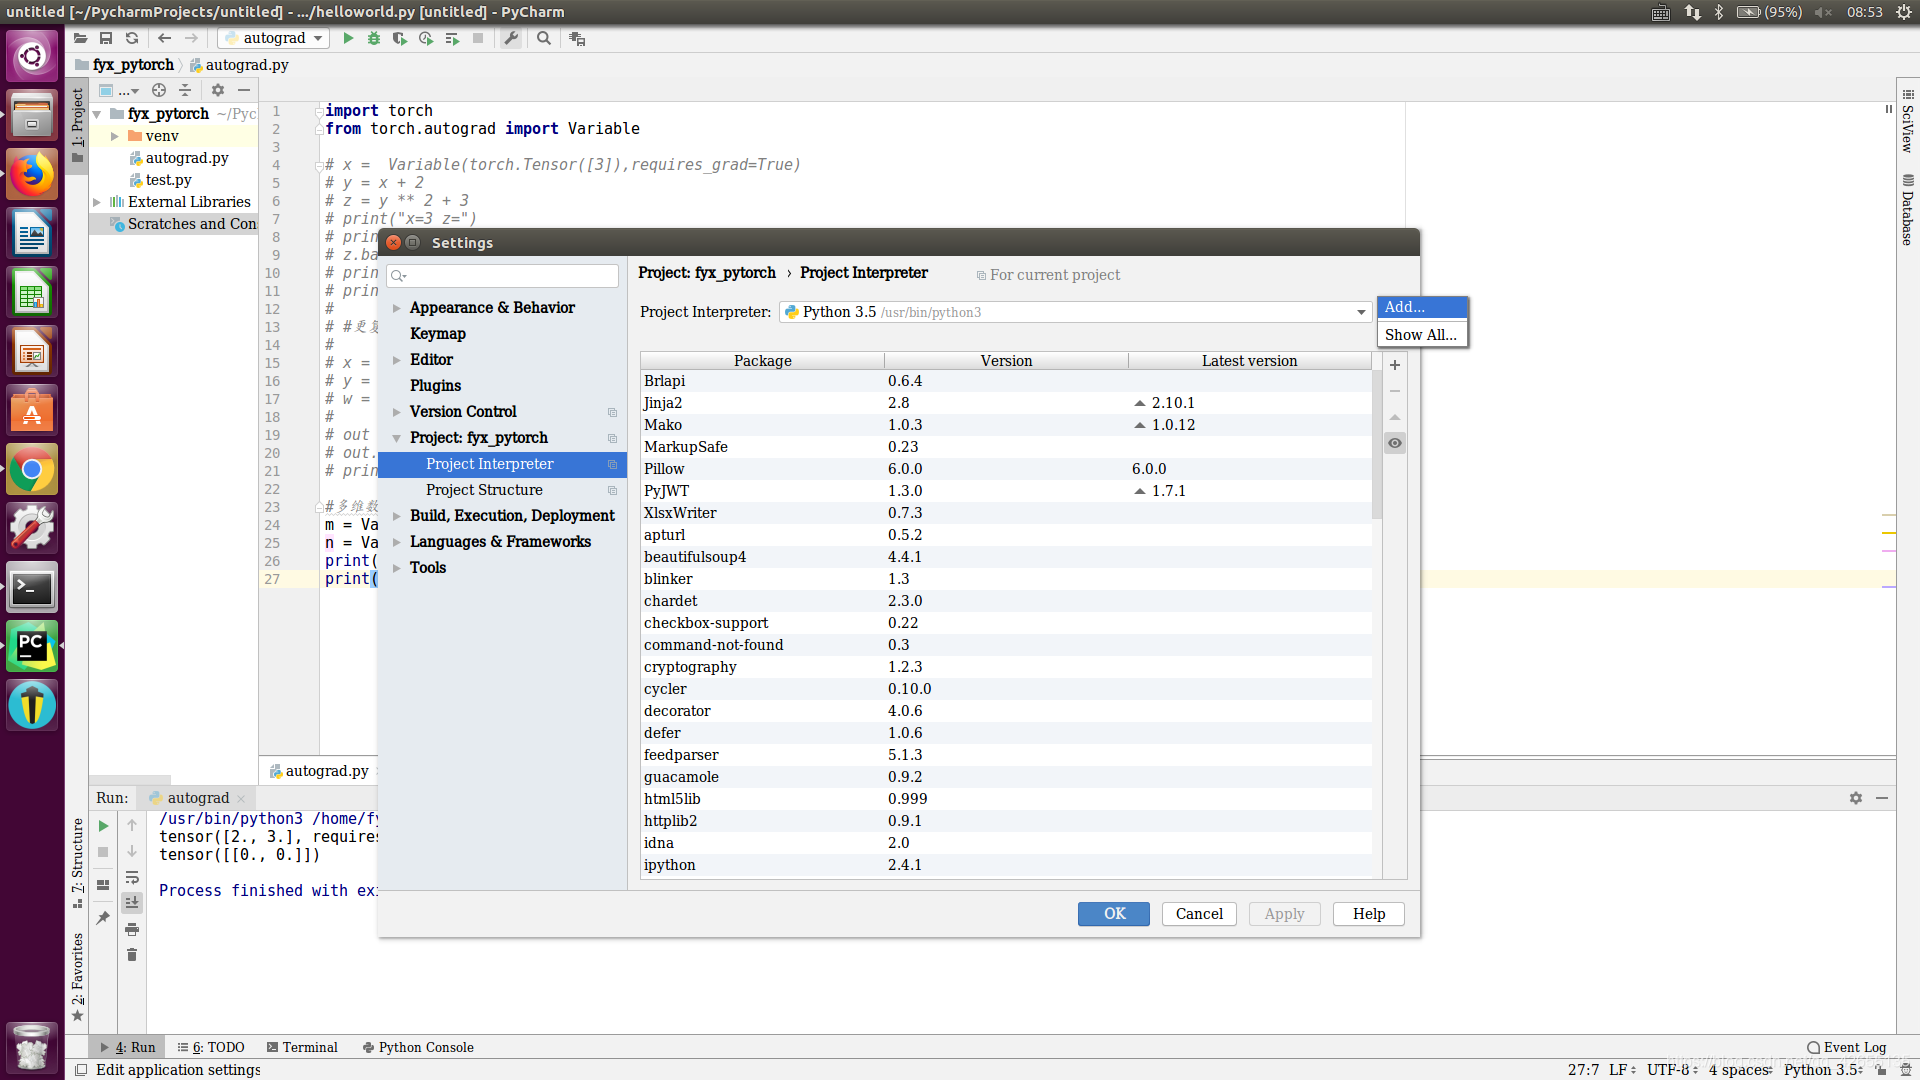Image resolution: width=1920 pixels, height=1080 pixels.
Task: Uninstall package with the minus icon
Action: click(1395, 391)
